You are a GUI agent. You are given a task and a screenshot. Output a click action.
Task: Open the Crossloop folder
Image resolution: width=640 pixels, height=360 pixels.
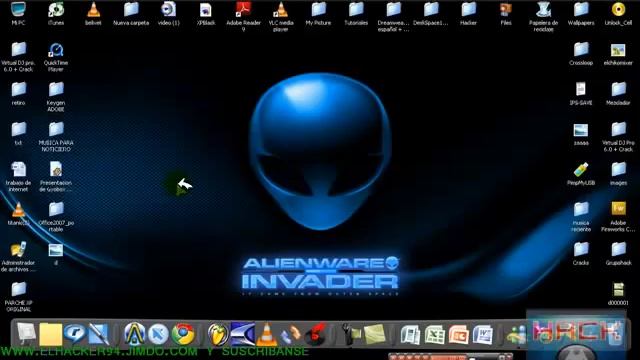click(x=581, y=50)
